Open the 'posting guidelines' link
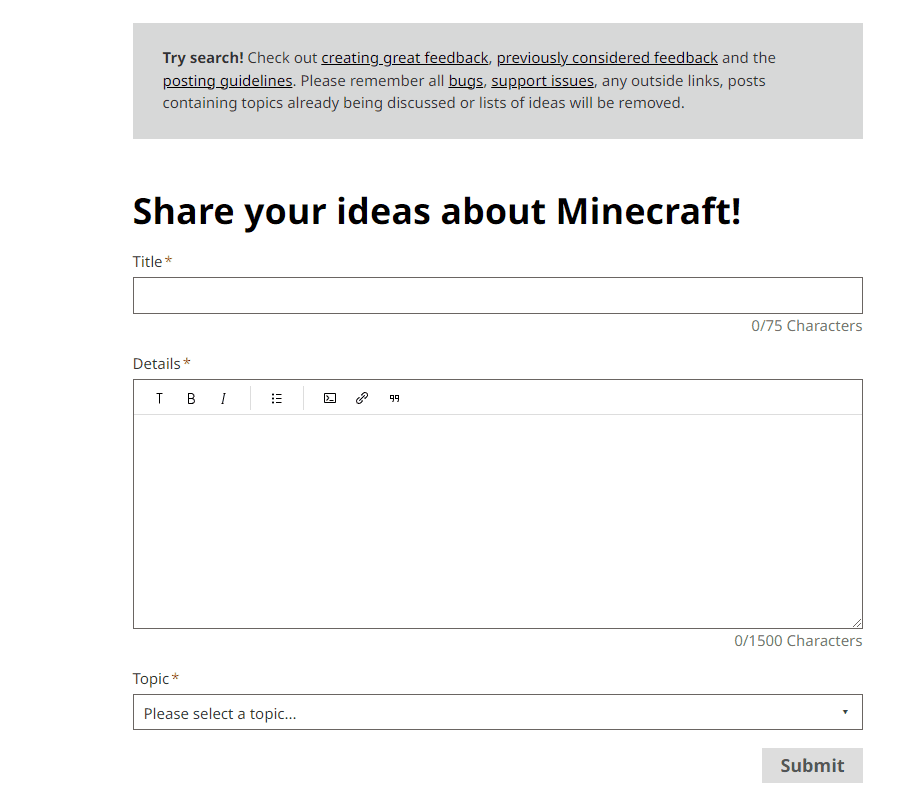Viewport: 922px width, 791px height. (x=228, y=81)
